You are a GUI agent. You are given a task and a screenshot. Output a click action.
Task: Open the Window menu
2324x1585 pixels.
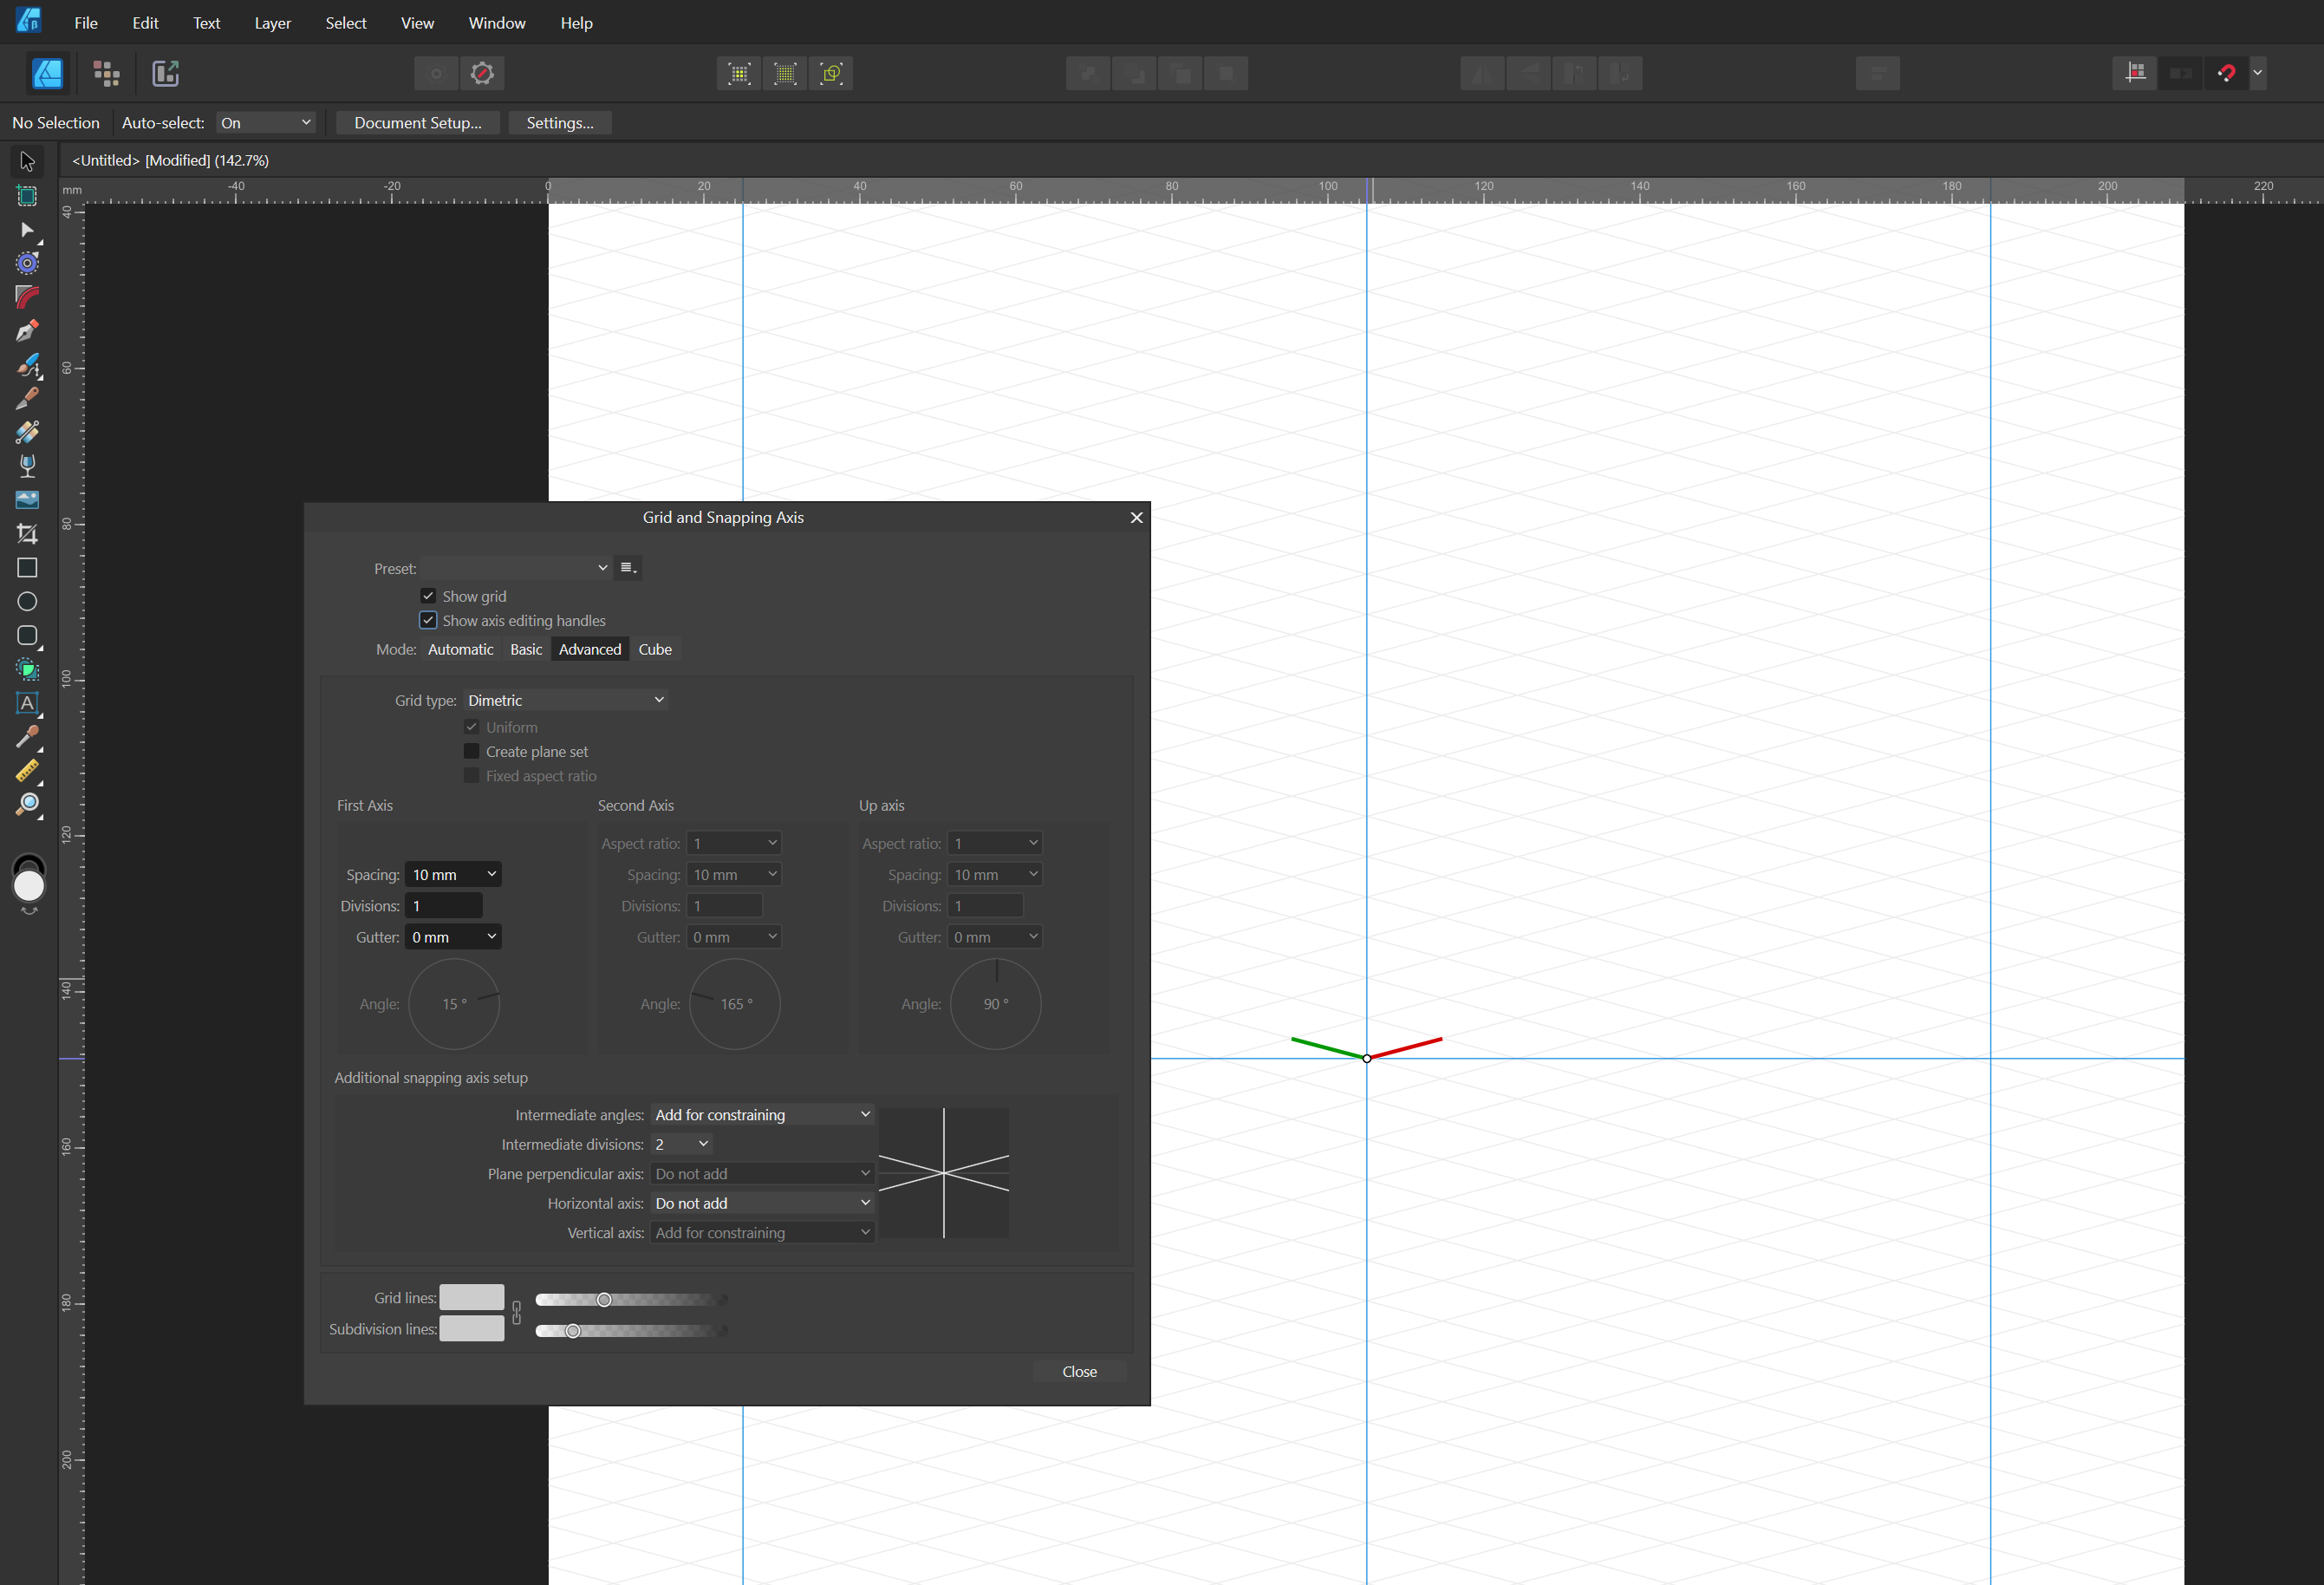pos(497,22)
